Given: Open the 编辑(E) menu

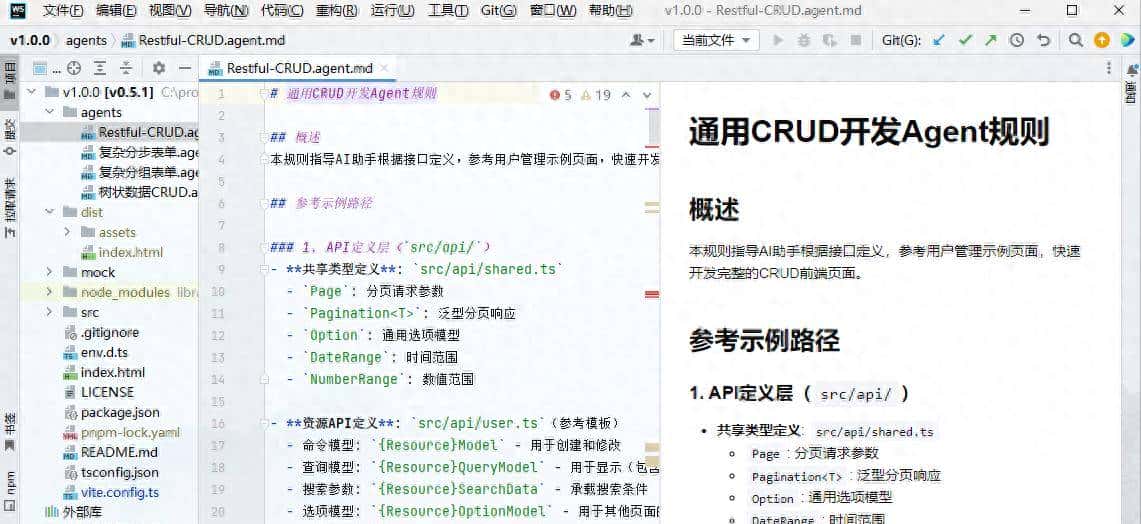Looking at the screenshot, I should click(x=116, y=11).
